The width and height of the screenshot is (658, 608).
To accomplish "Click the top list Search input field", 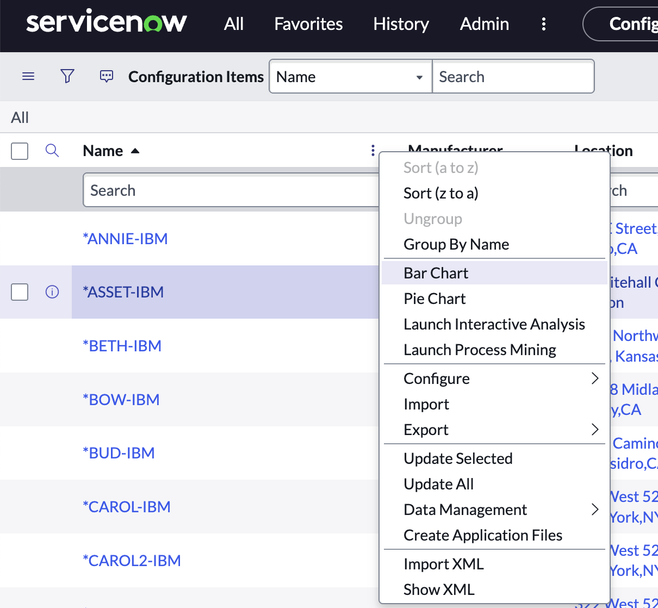I will point(513,76).
